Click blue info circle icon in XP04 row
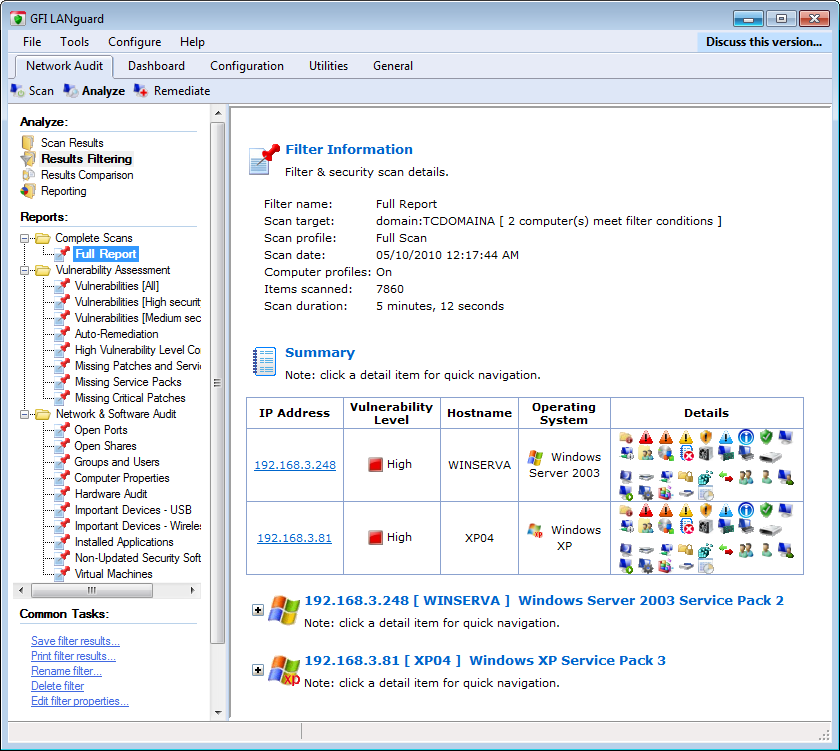The image size is (840, 751). click(746, 510)
